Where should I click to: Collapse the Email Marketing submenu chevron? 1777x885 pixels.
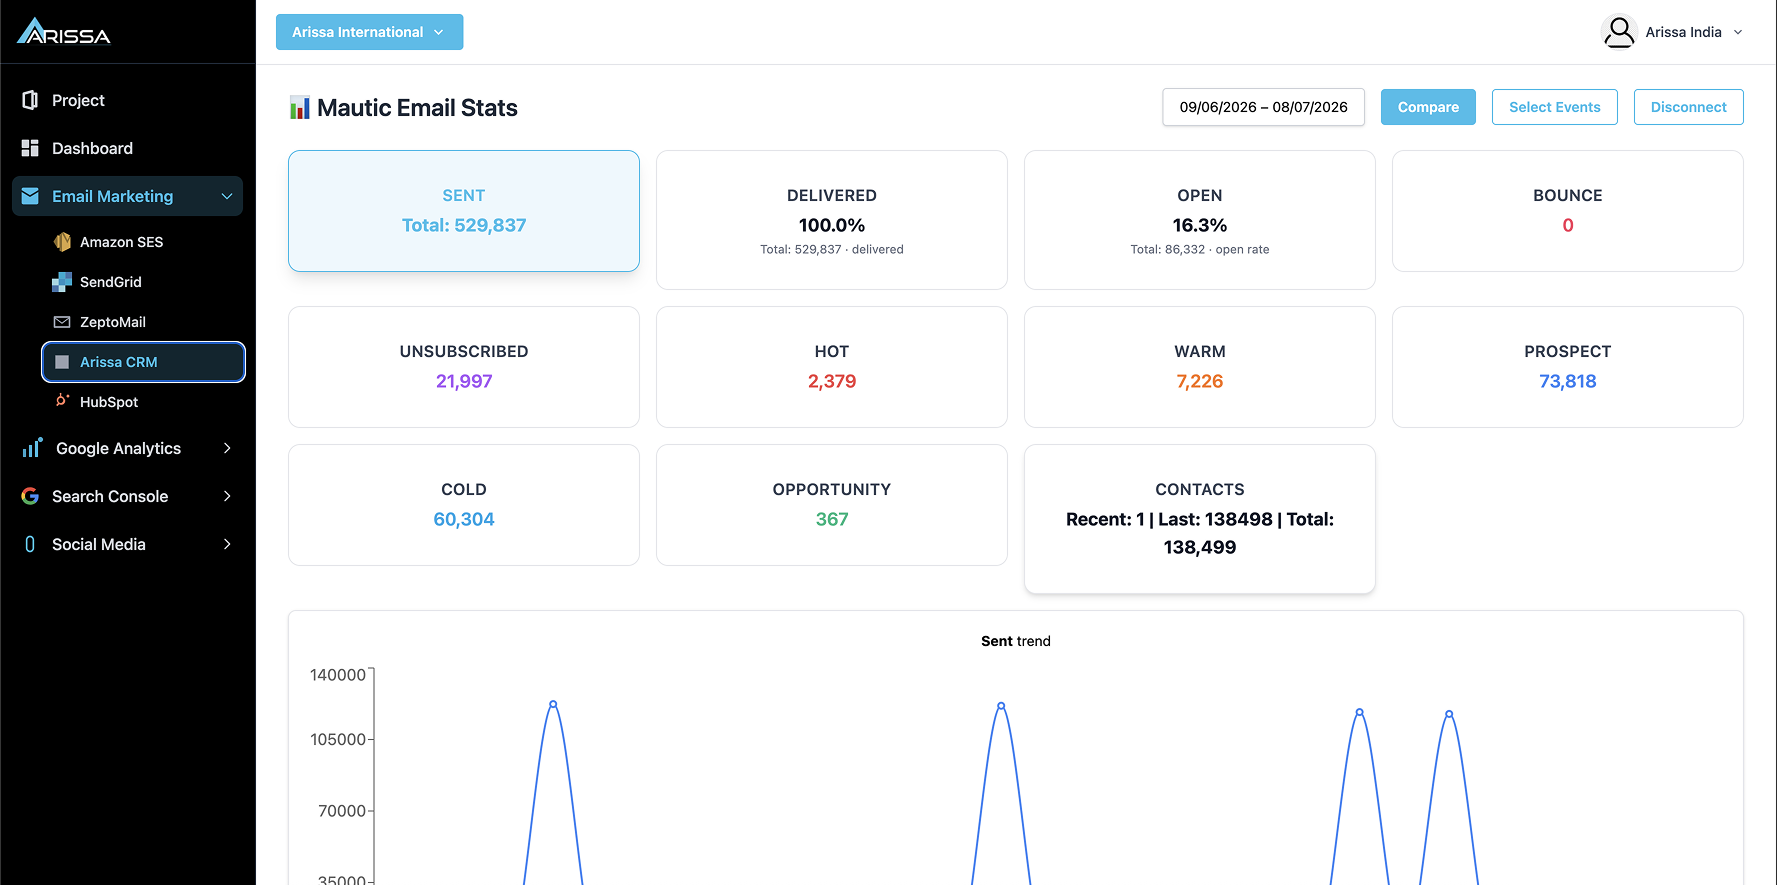pos(227,196)
